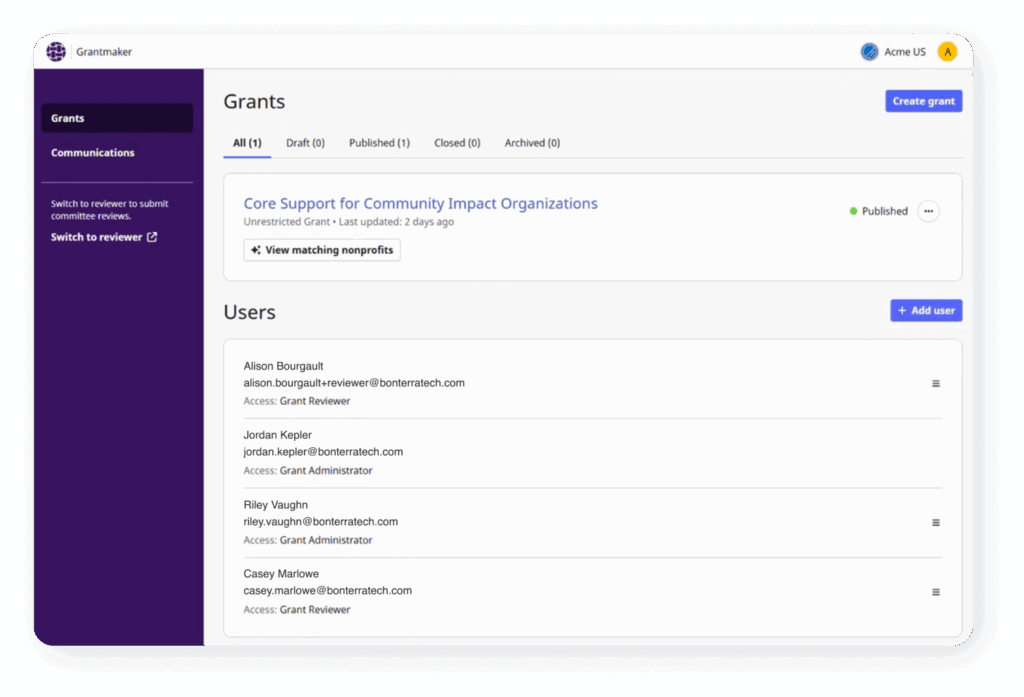
Task: Click the Grantmaker logo icon
Action: pos(55,51)
